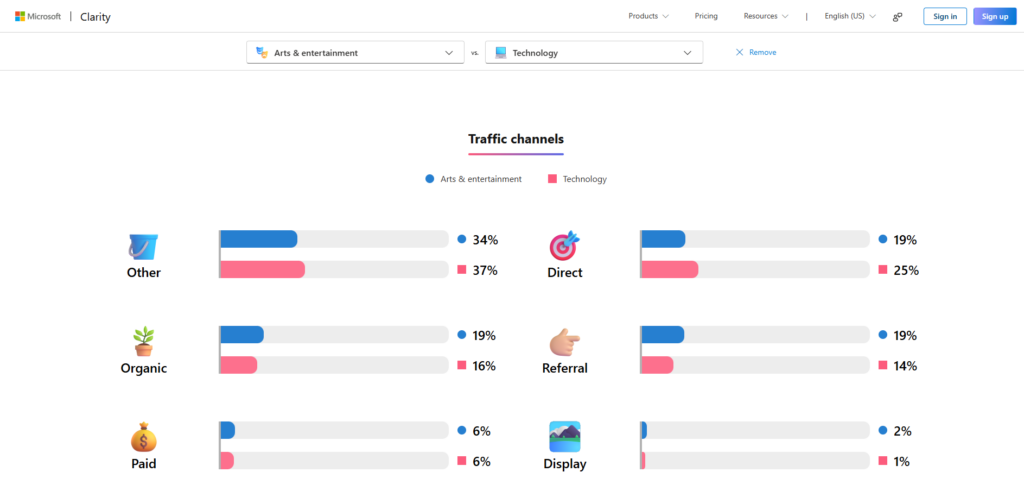Click the Display landscape picture icon
The width and height of the screenshot is (1024, 491).
point(564,437)
